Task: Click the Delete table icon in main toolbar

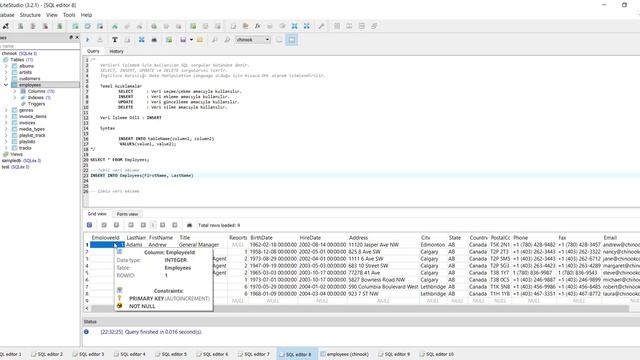Action: (100, 26)
